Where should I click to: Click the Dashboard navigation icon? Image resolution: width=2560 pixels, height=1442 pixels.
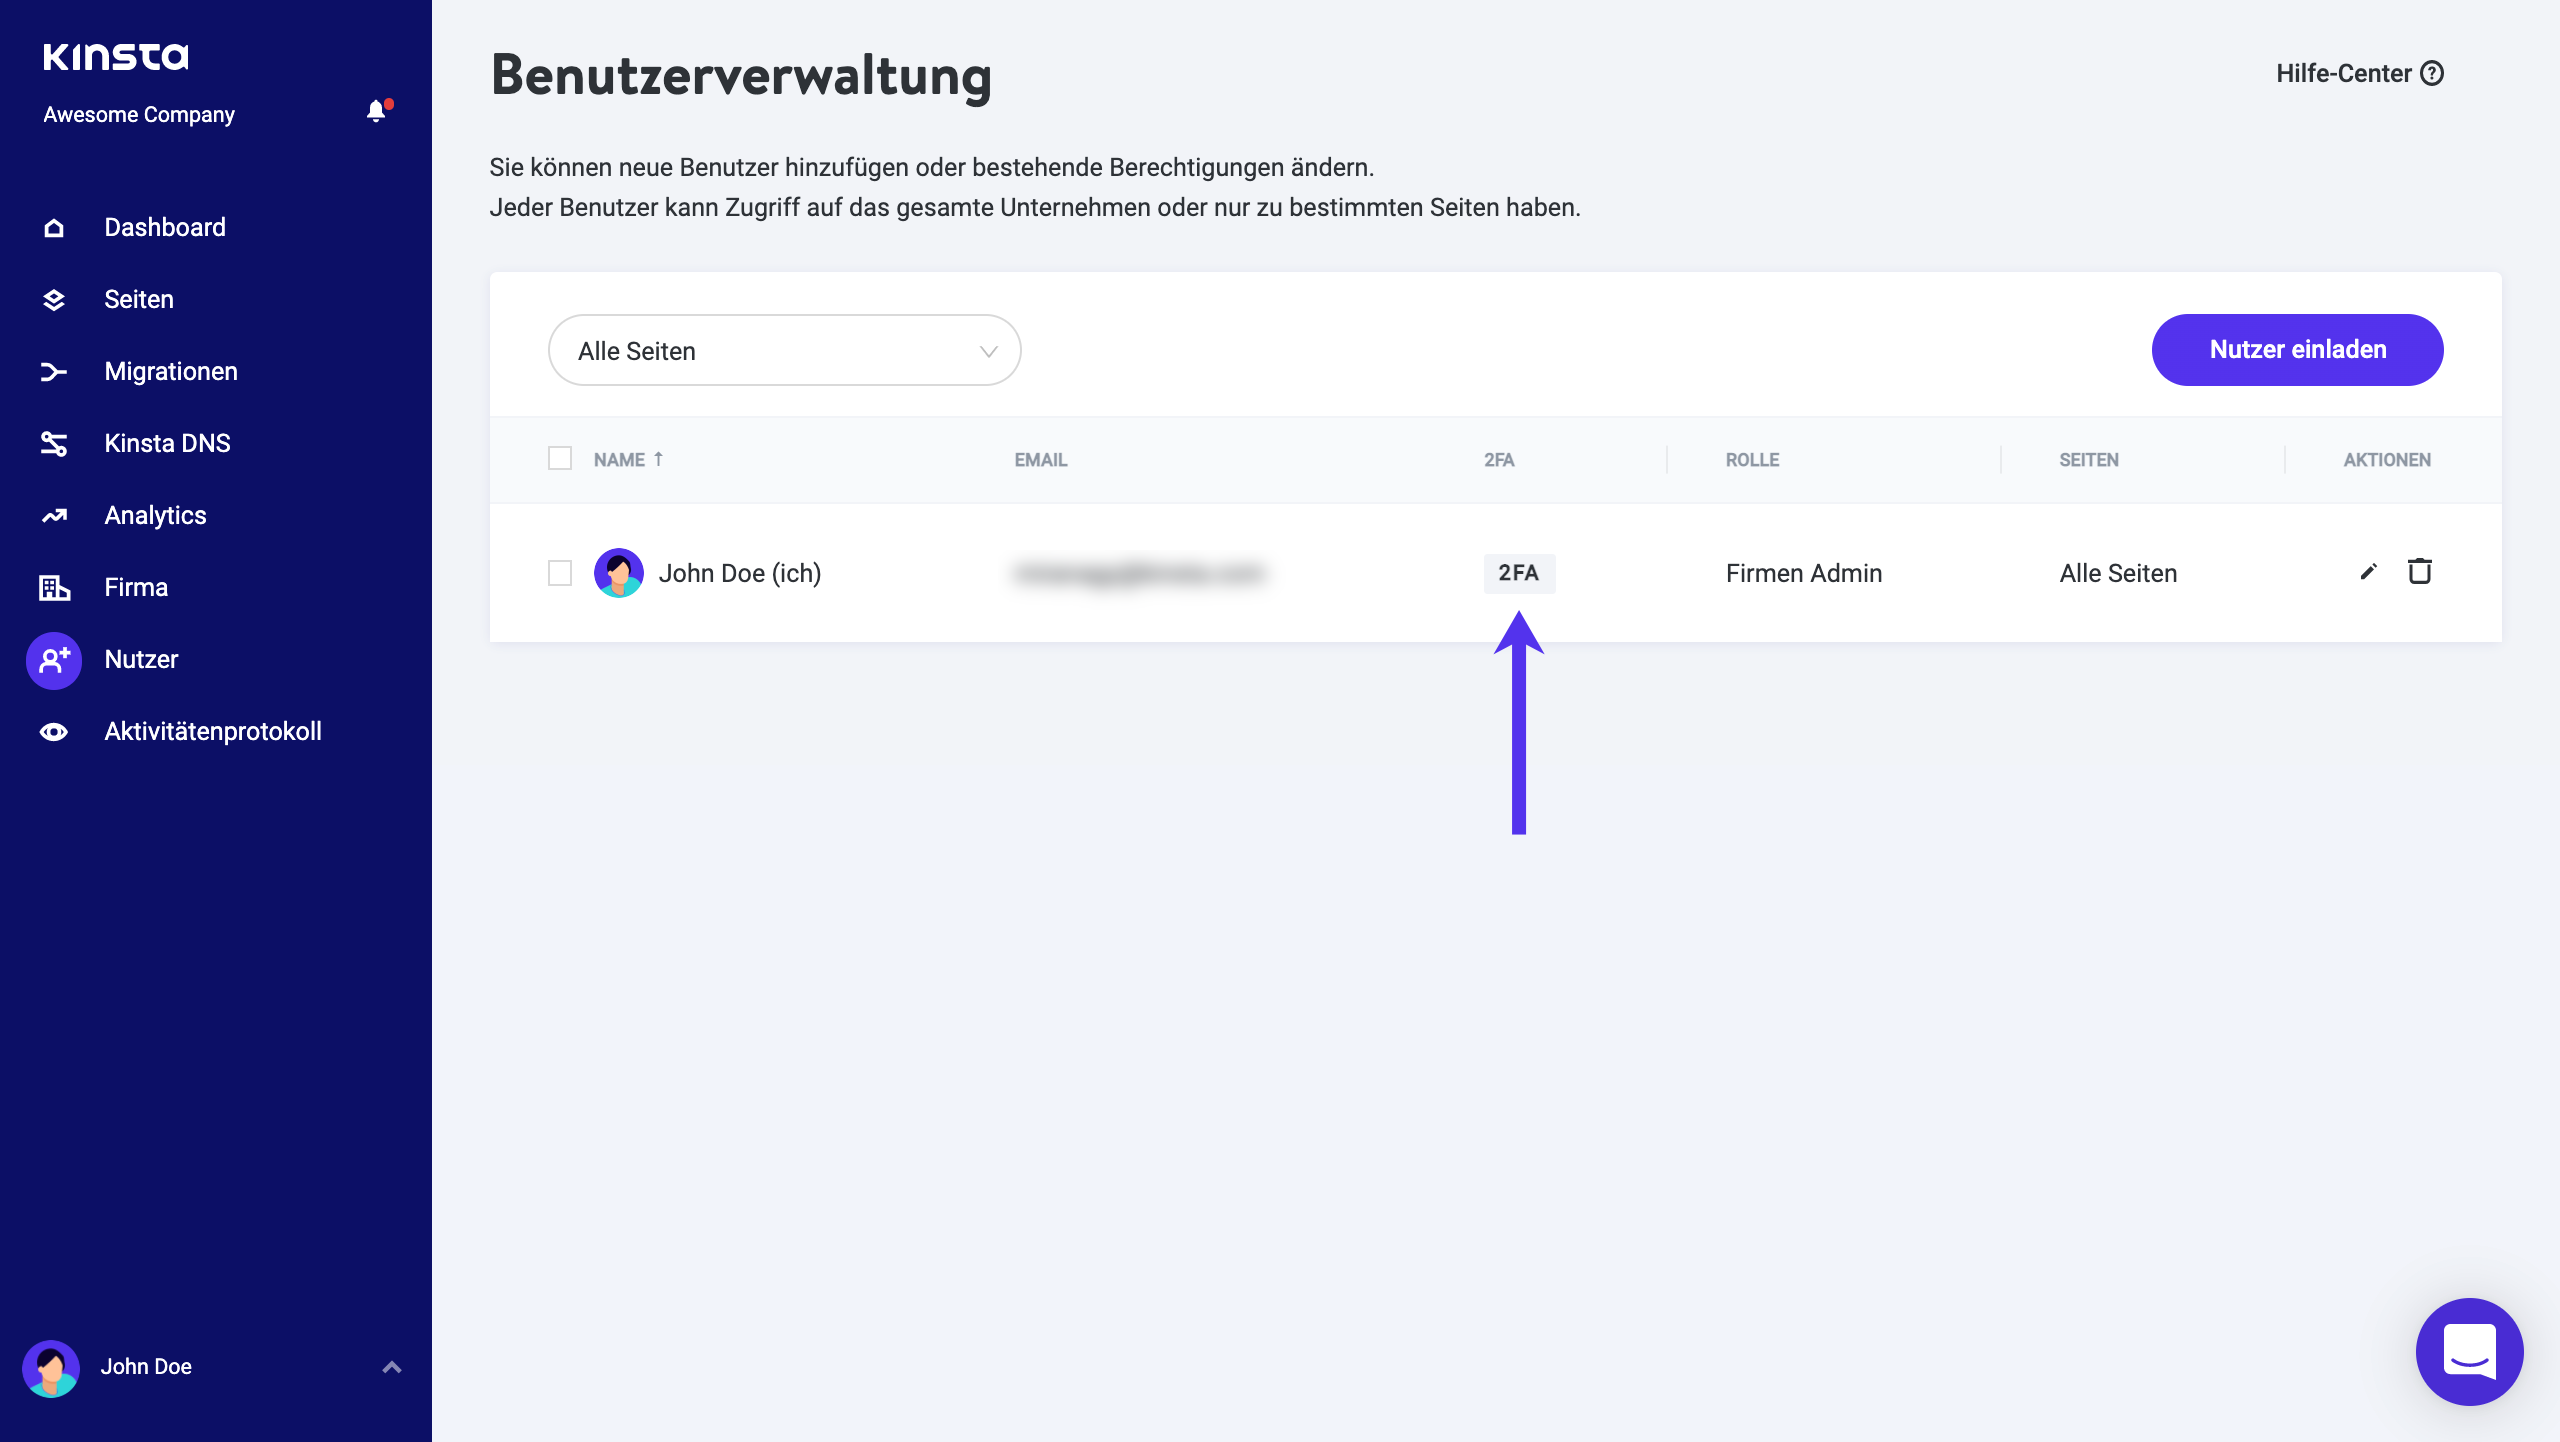pos(53,227)
